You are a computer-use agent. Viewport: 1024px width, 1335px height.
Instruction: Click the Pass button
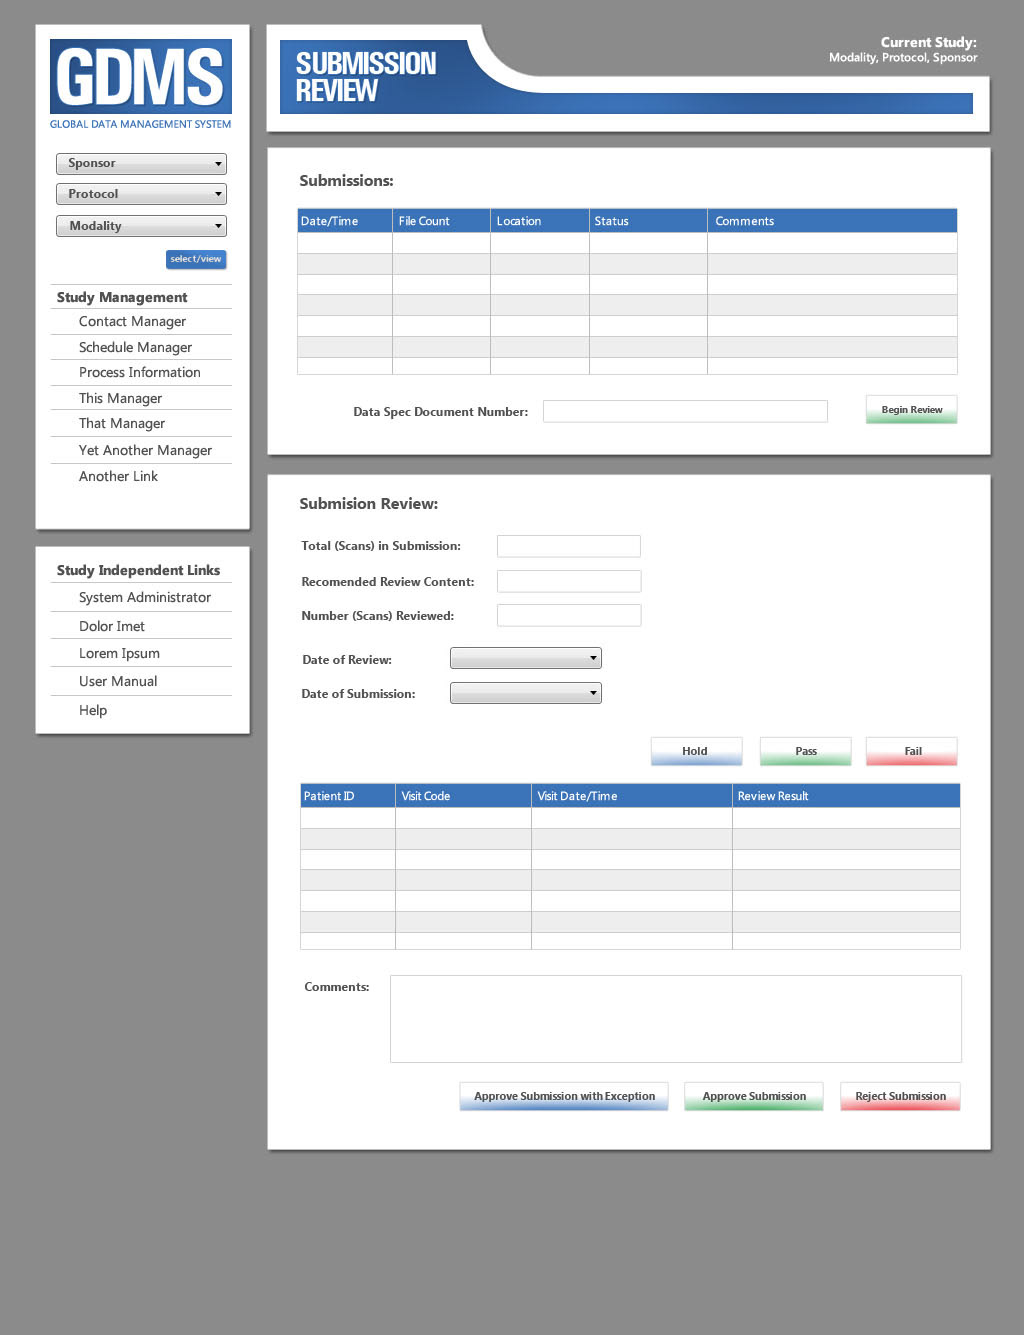pos(805,751)
